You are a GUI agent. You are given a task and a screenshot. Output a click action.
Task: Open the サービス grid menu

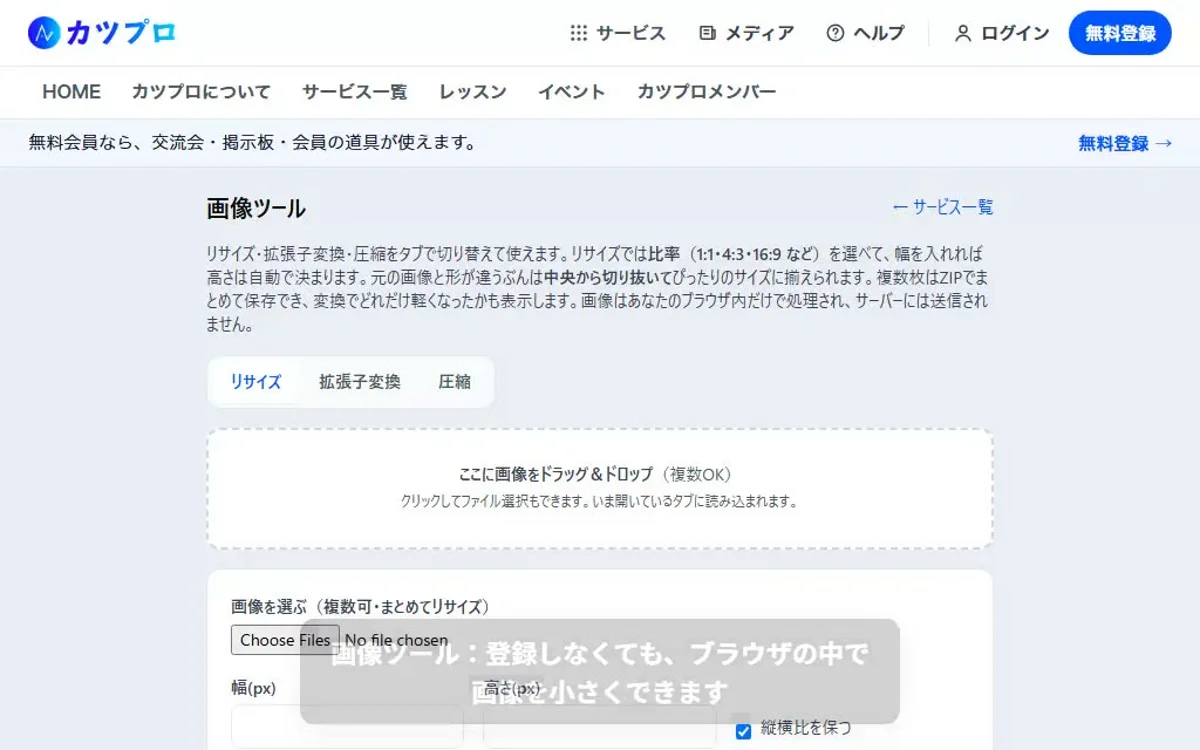coord(617,33)
